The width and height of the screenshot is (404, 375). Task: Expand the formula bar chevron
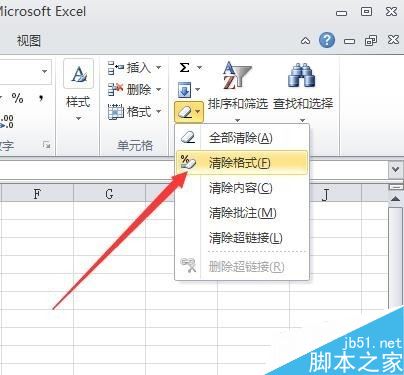(x=395, y=169)
